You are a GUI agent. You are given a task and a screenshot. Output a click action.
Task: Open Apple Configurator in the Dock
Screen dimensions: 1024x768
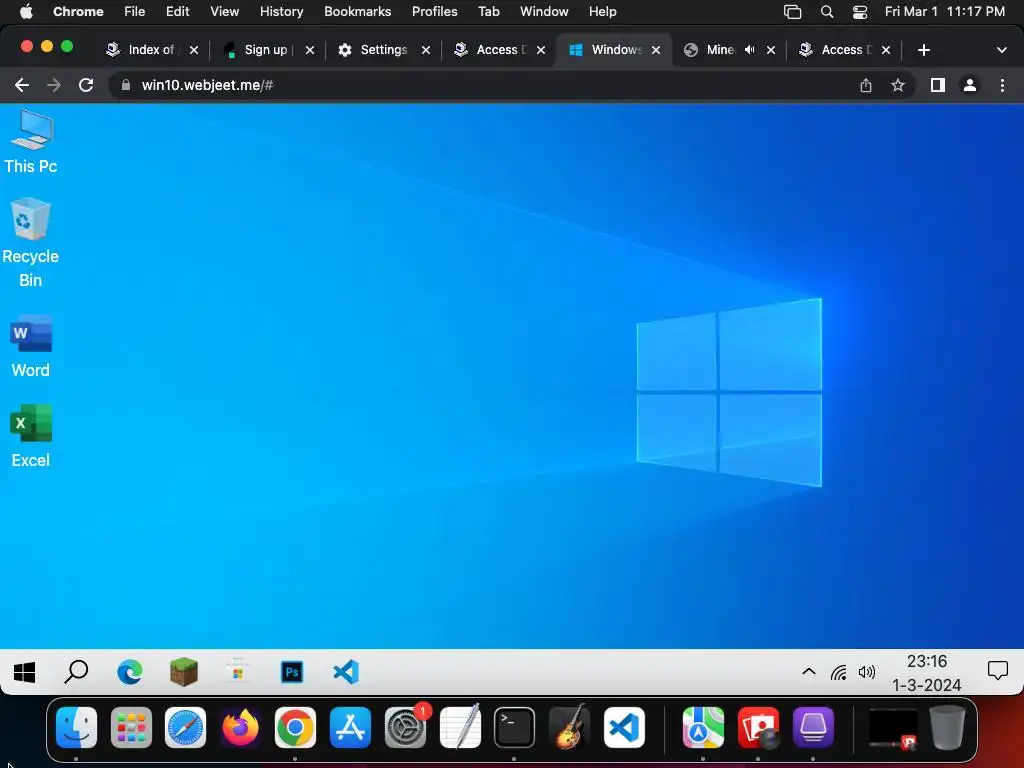813,727
